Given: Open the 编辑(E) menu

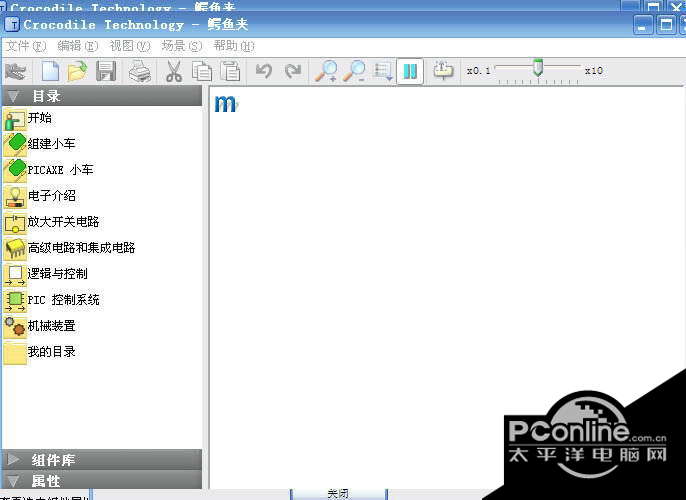Looking at the screenshot, I should pyautogui.click(x=77, y=46).
